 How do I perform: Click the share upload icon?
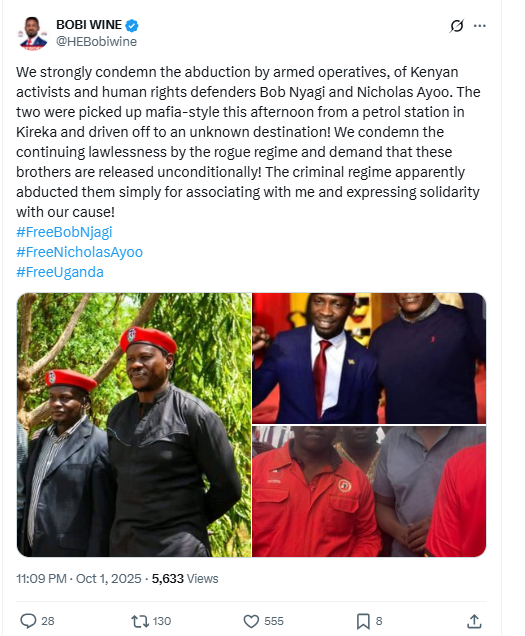tap(474, 621)
